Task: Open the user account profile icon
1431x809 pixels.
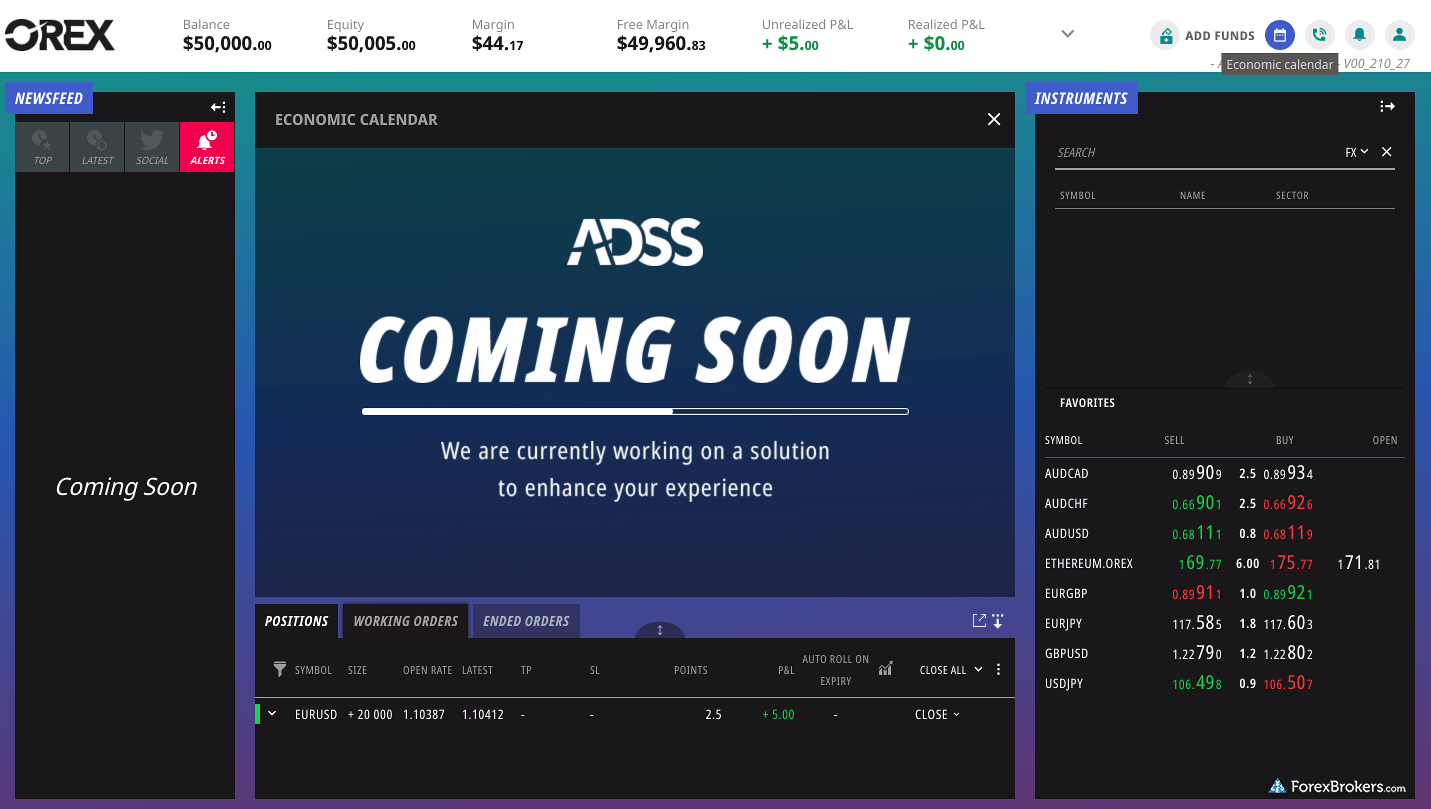Action: tap(1399, 35)
